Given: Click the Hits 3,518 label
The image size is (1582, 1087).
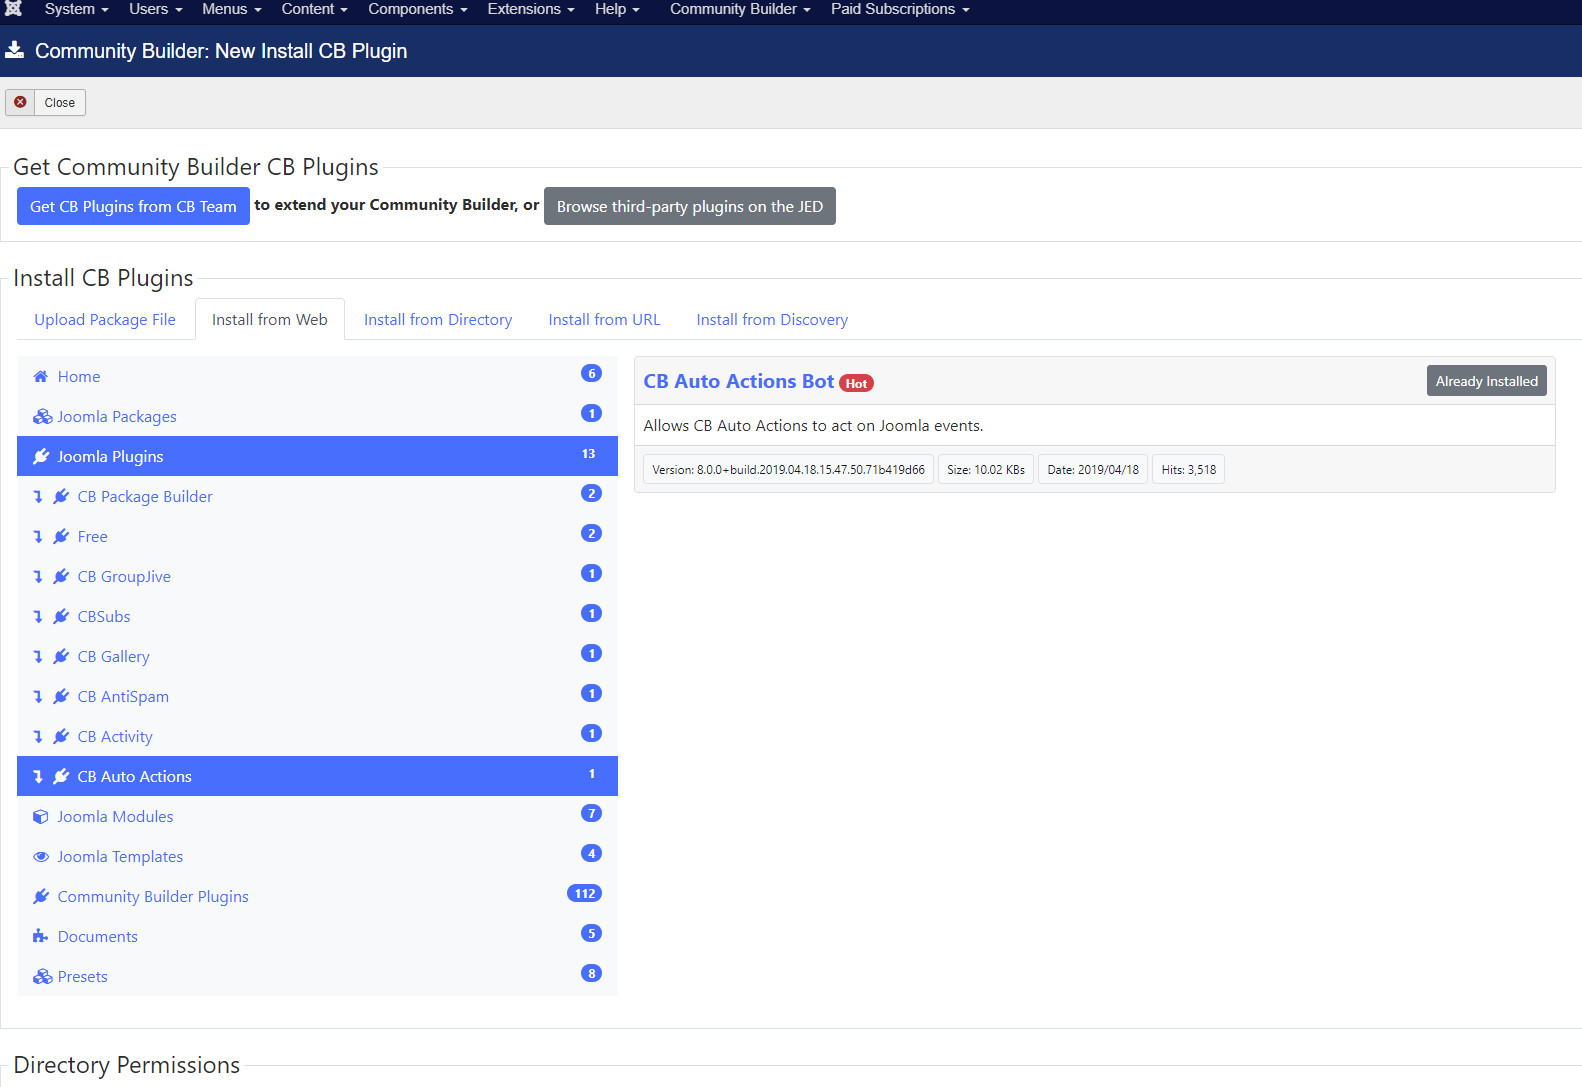Looking at the screenshot, I should [1189, 469].
